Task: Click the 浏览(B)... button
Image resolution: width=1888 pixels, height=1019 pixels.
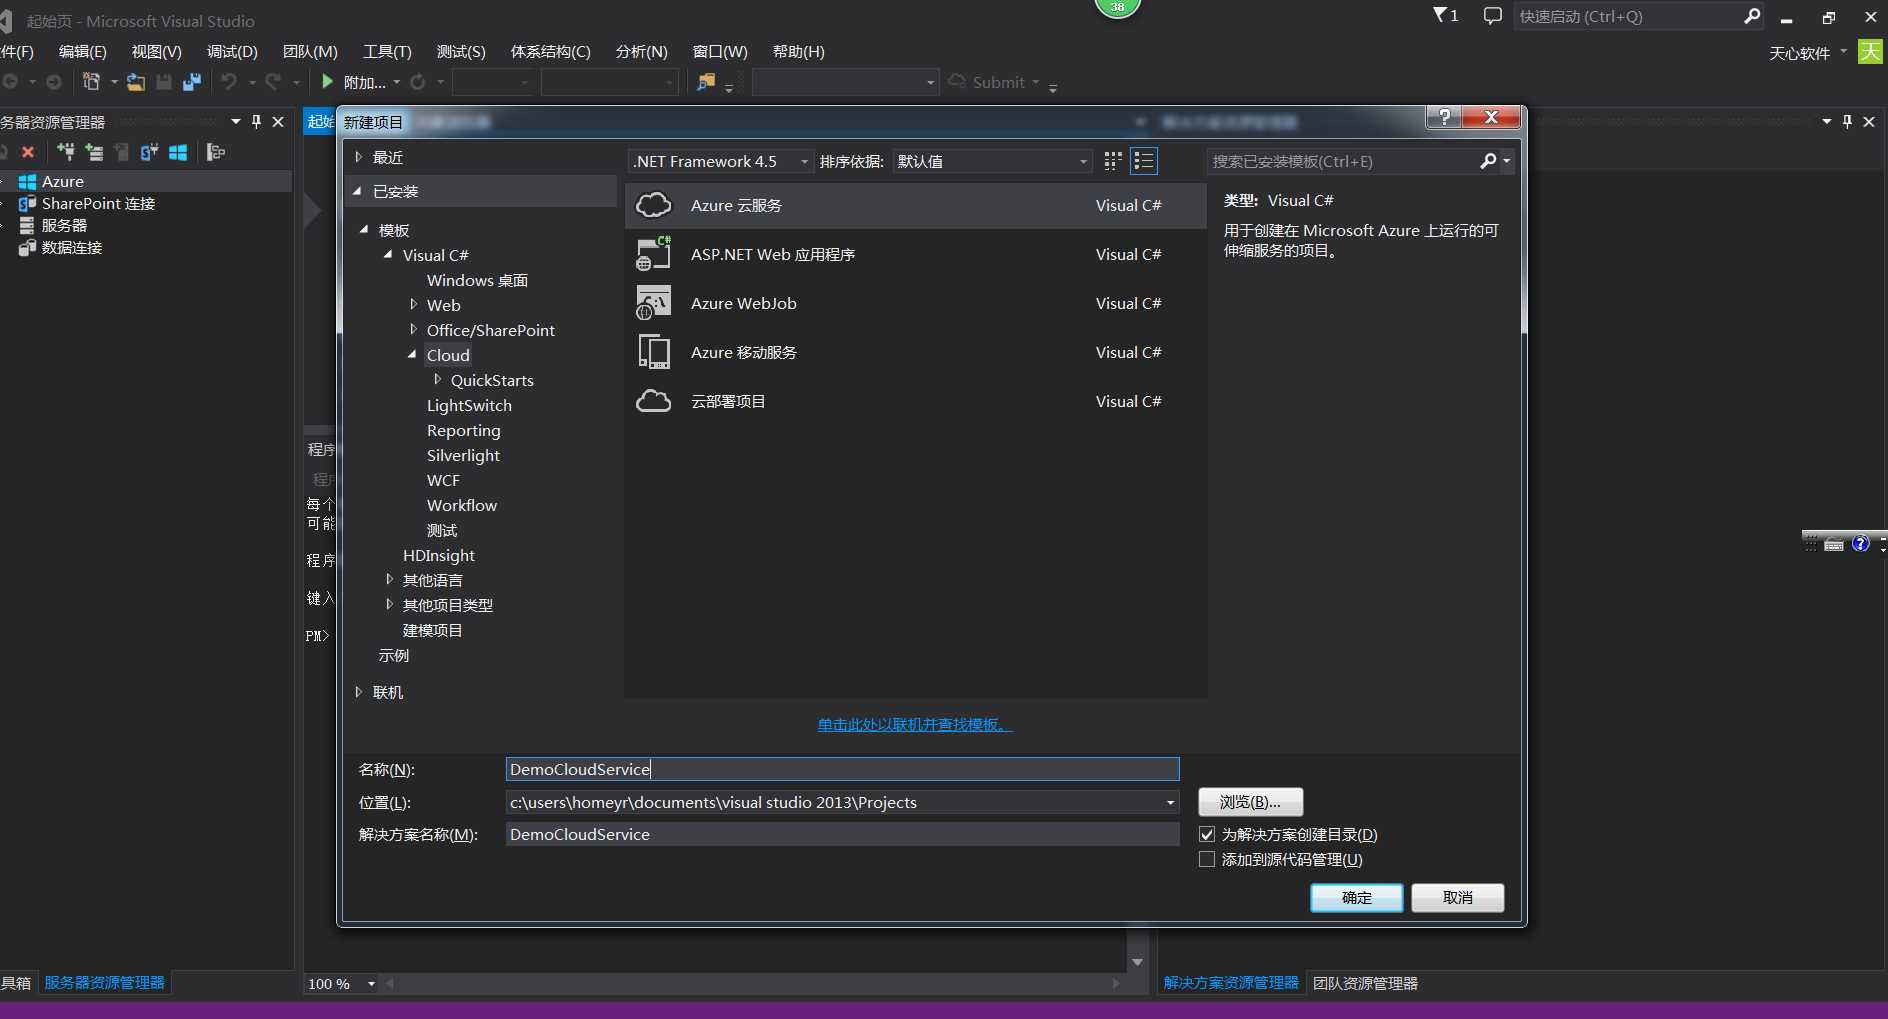Action: click(x=1250, y=802)
